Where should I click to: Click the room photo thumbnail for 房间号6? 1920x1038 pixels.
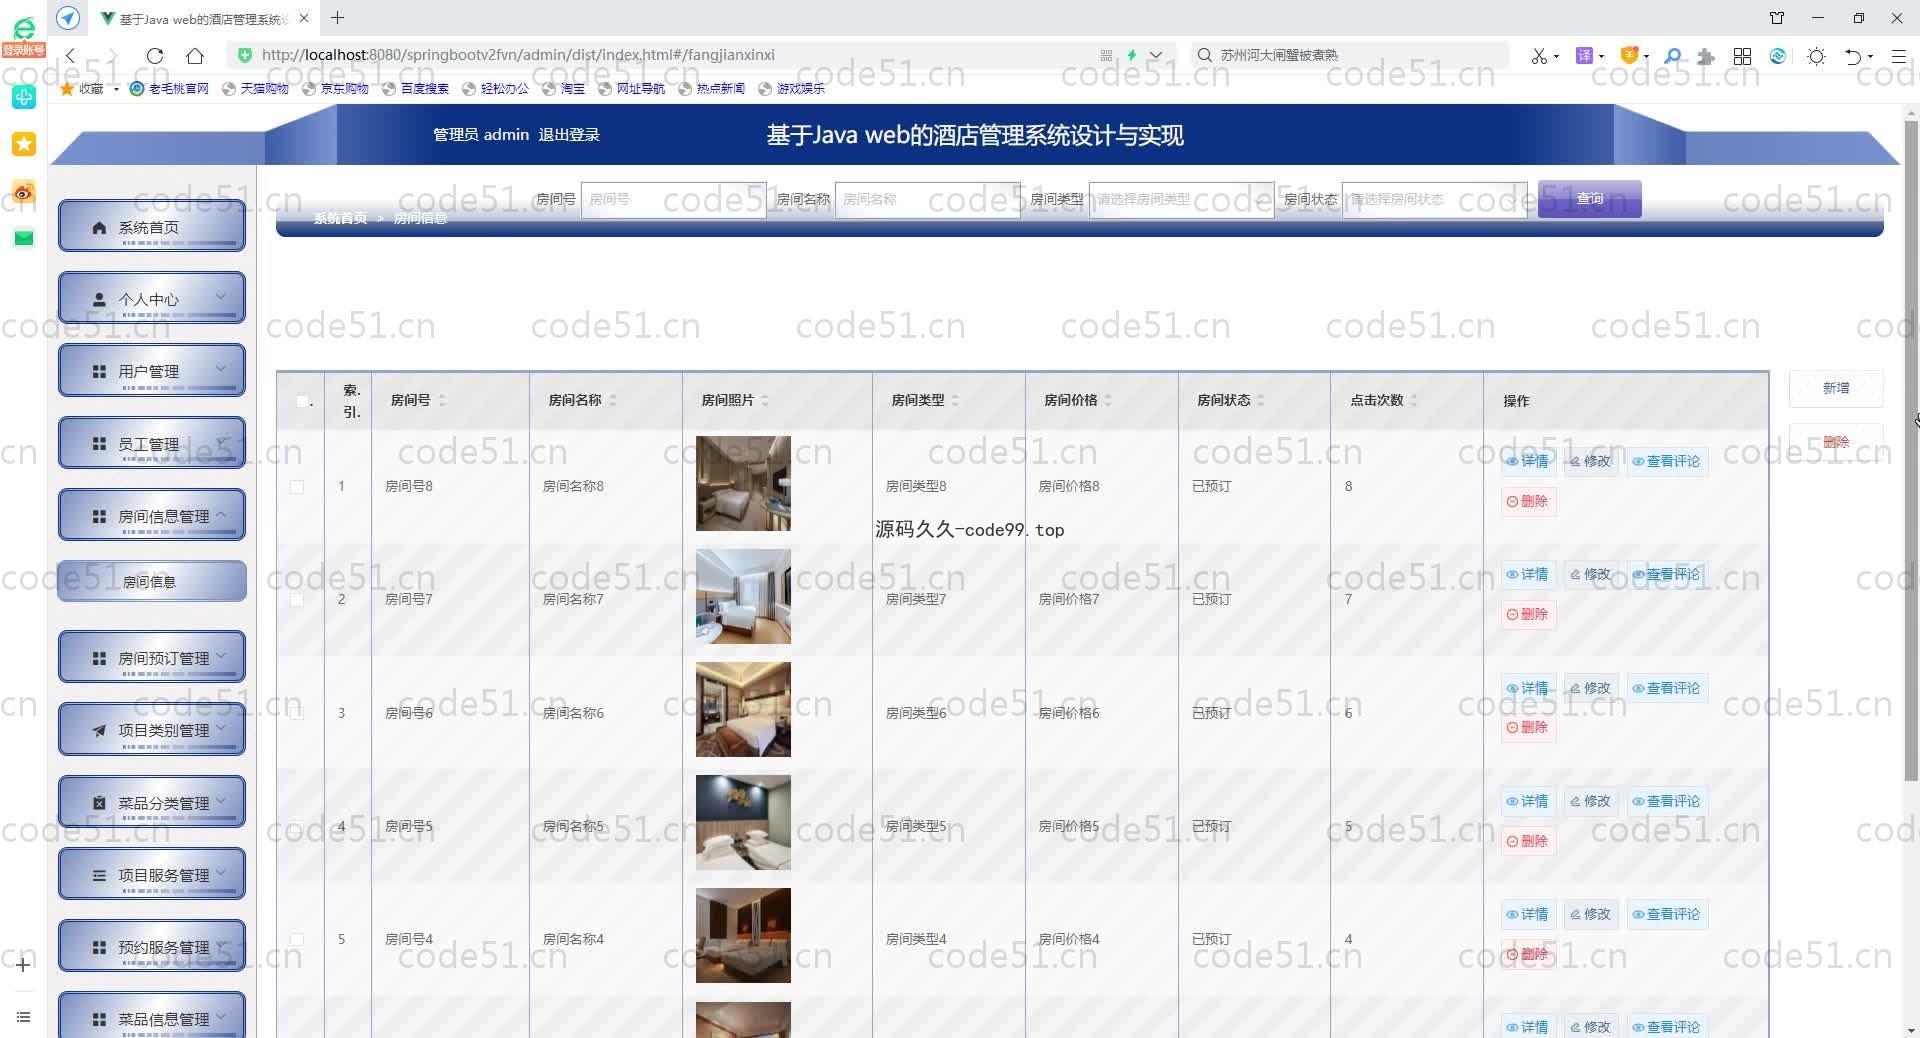tap(743, 709)
